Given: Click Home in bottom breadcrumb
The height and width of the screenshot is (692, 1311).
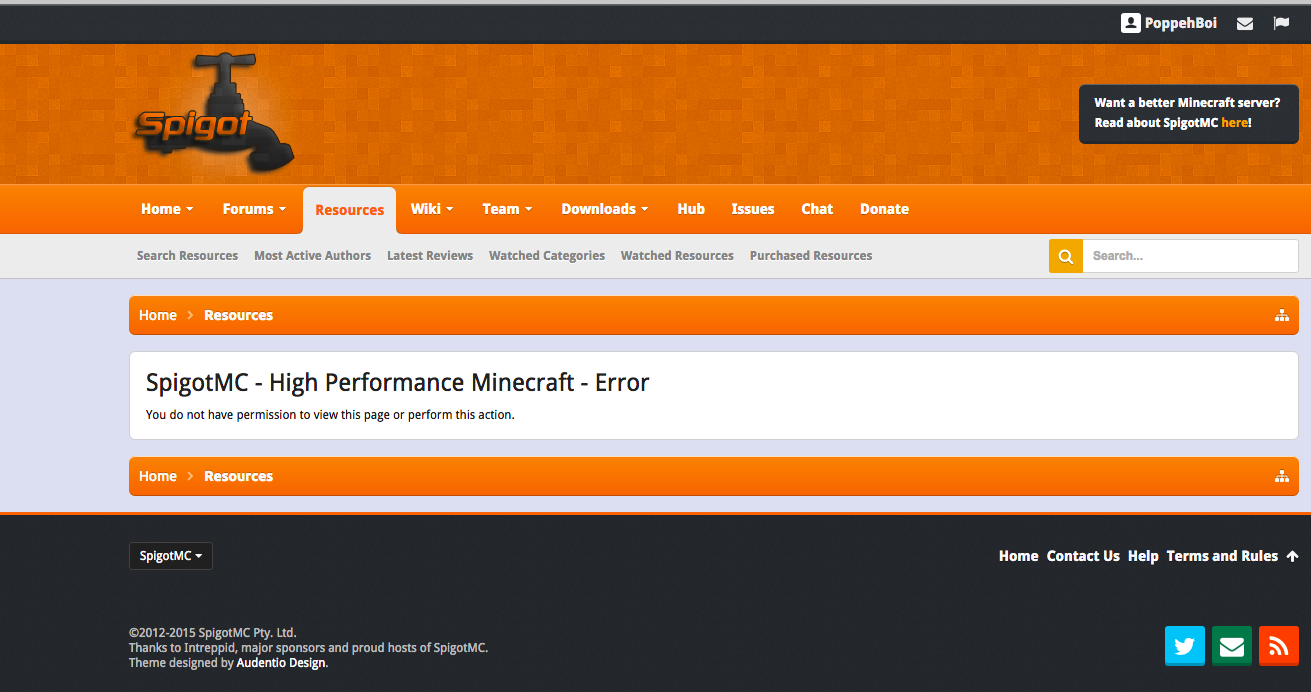Looking at the screenshot, I should 158,476.
